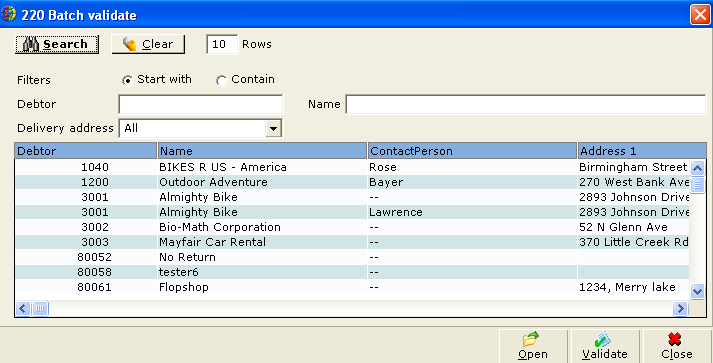Click the Debtor filter input field

tap(201, 104)
